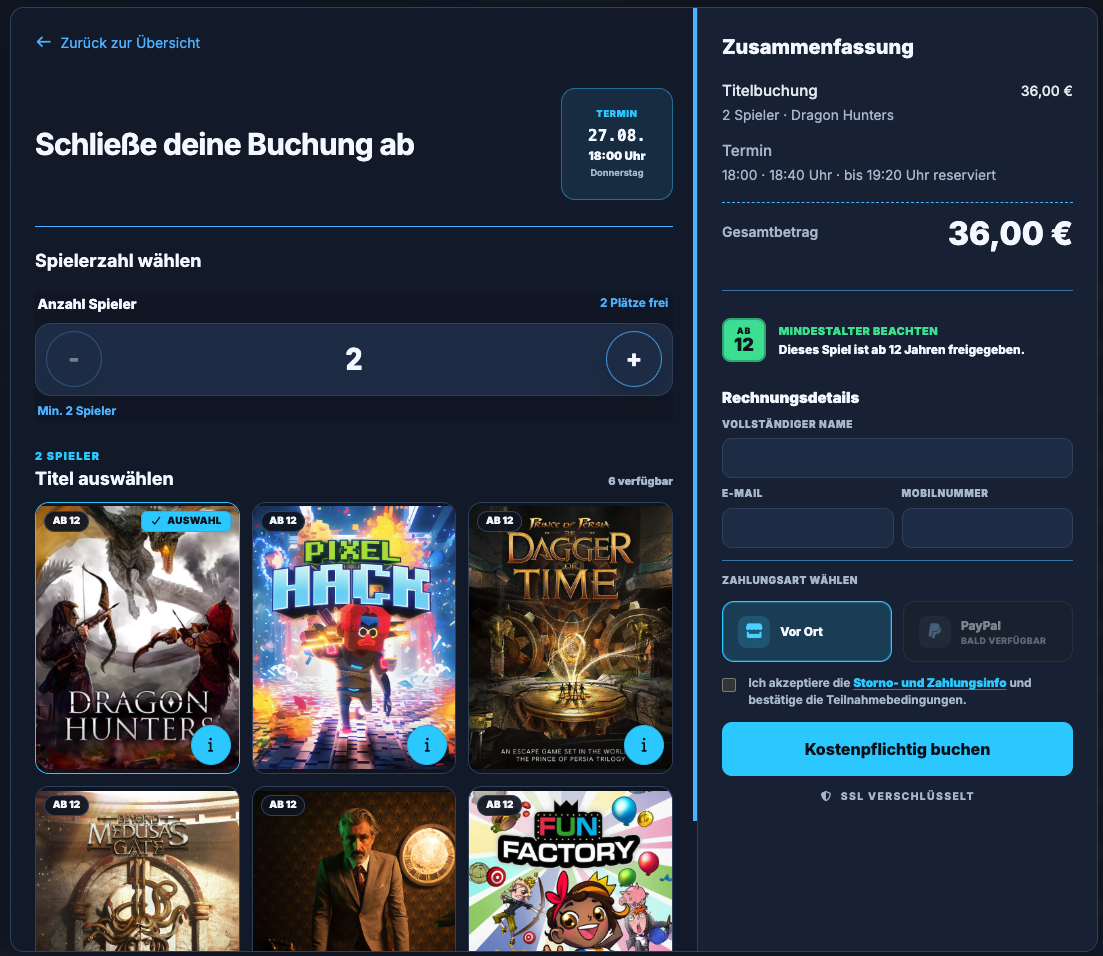Select the Beyond Medusa's Gate card
Image resolution: width=1103 pixels, height=956 pixels.
coord(137,869)
